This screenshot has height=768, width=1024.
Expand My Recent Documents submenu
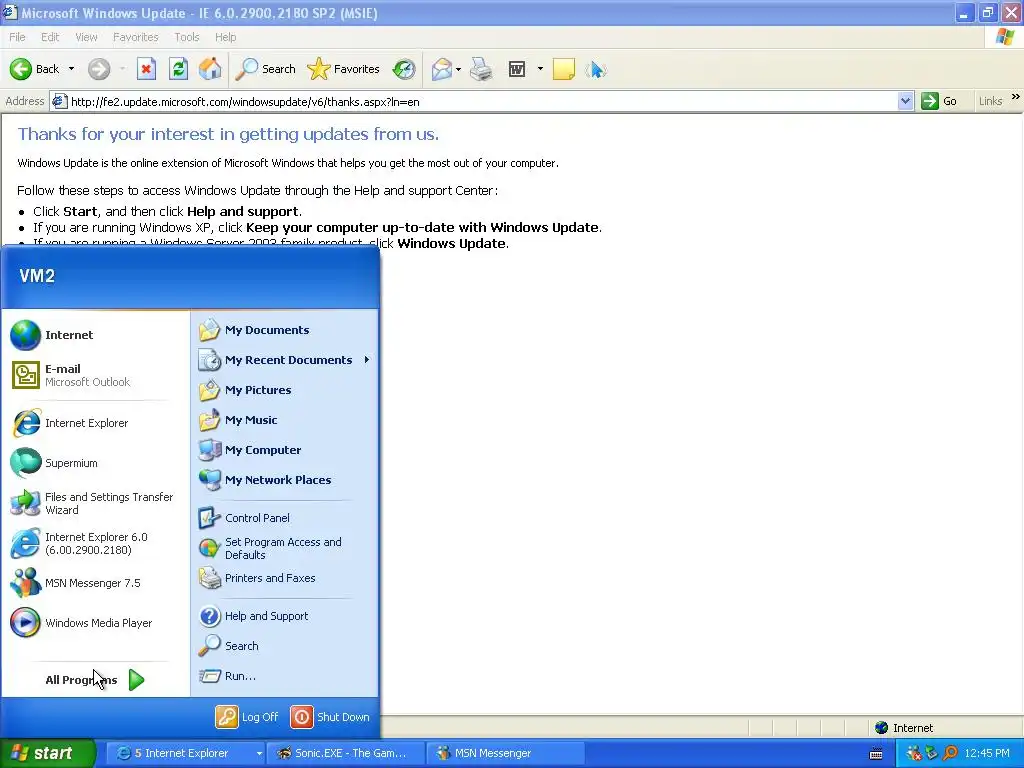pyautogui.click(x=286, y=360)
